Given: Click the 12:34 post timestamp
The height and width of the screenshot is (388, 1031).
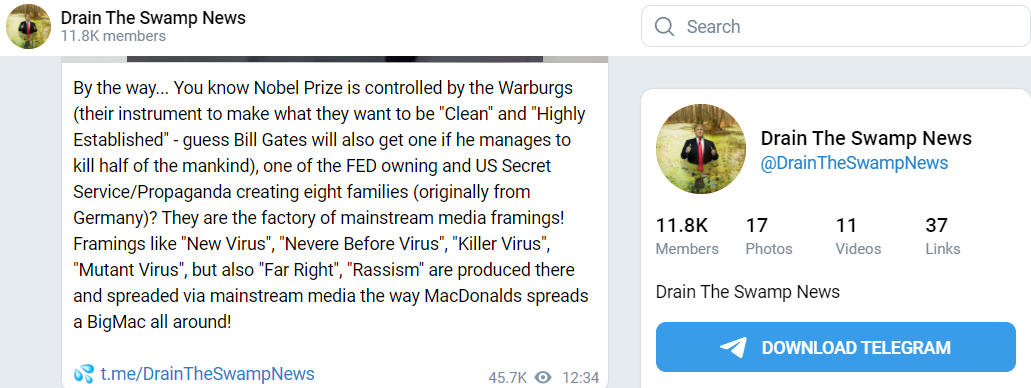Looking at the screenshot, I should (x=581, y=377).
